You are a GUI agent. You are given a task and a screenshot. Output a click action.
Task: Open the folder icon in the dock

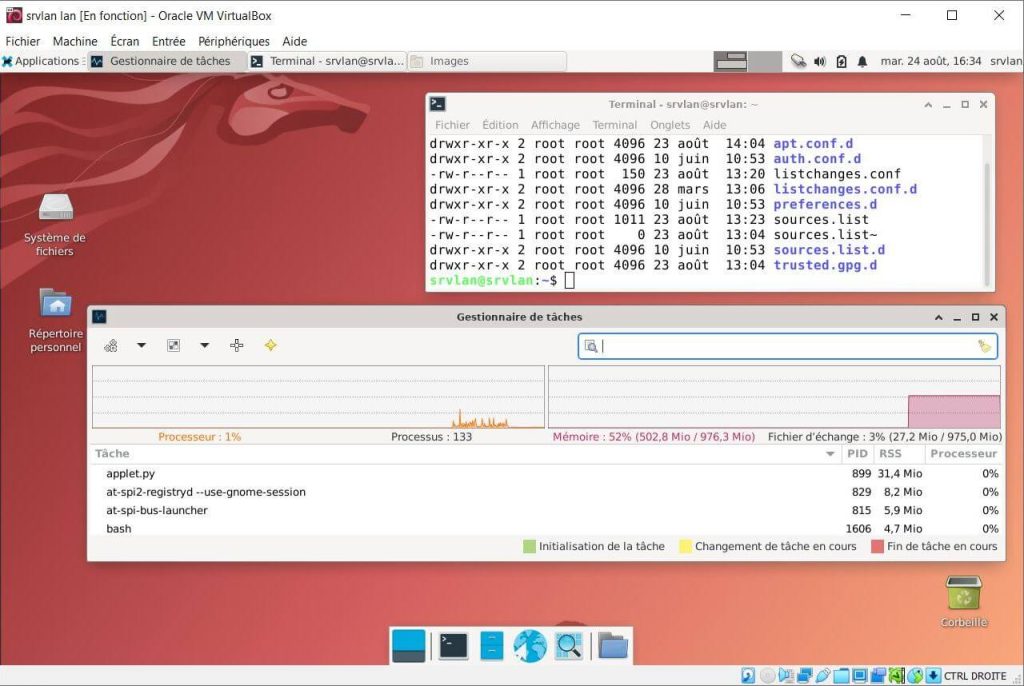point(613,645)
